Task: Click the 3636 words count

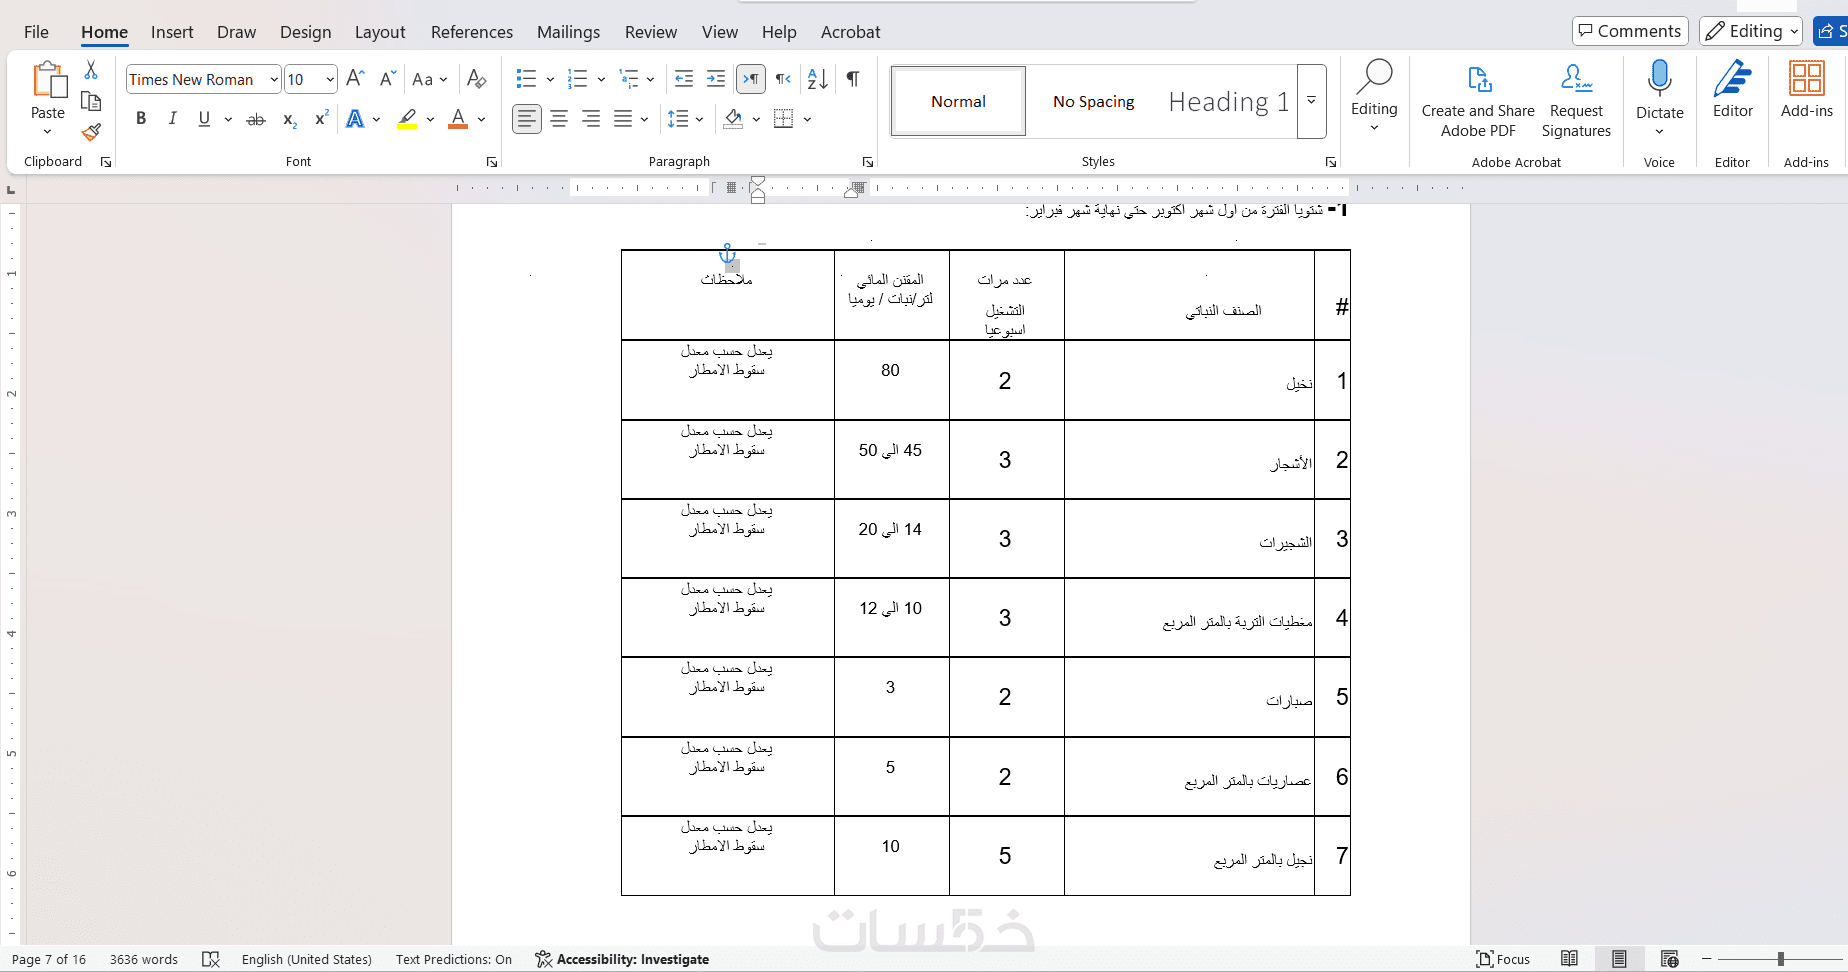Action: point(144,959)
